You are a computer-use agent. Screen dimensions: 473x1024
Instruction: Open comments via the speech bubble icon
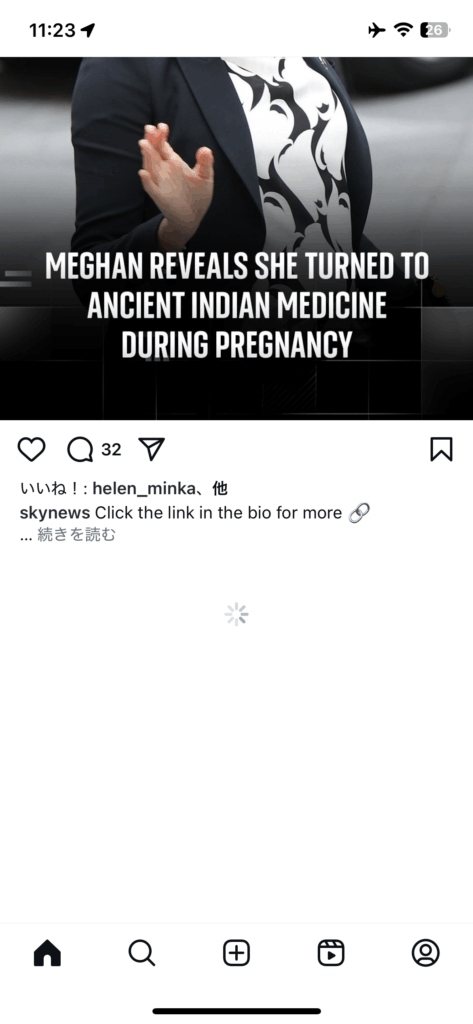click(80, 449)
